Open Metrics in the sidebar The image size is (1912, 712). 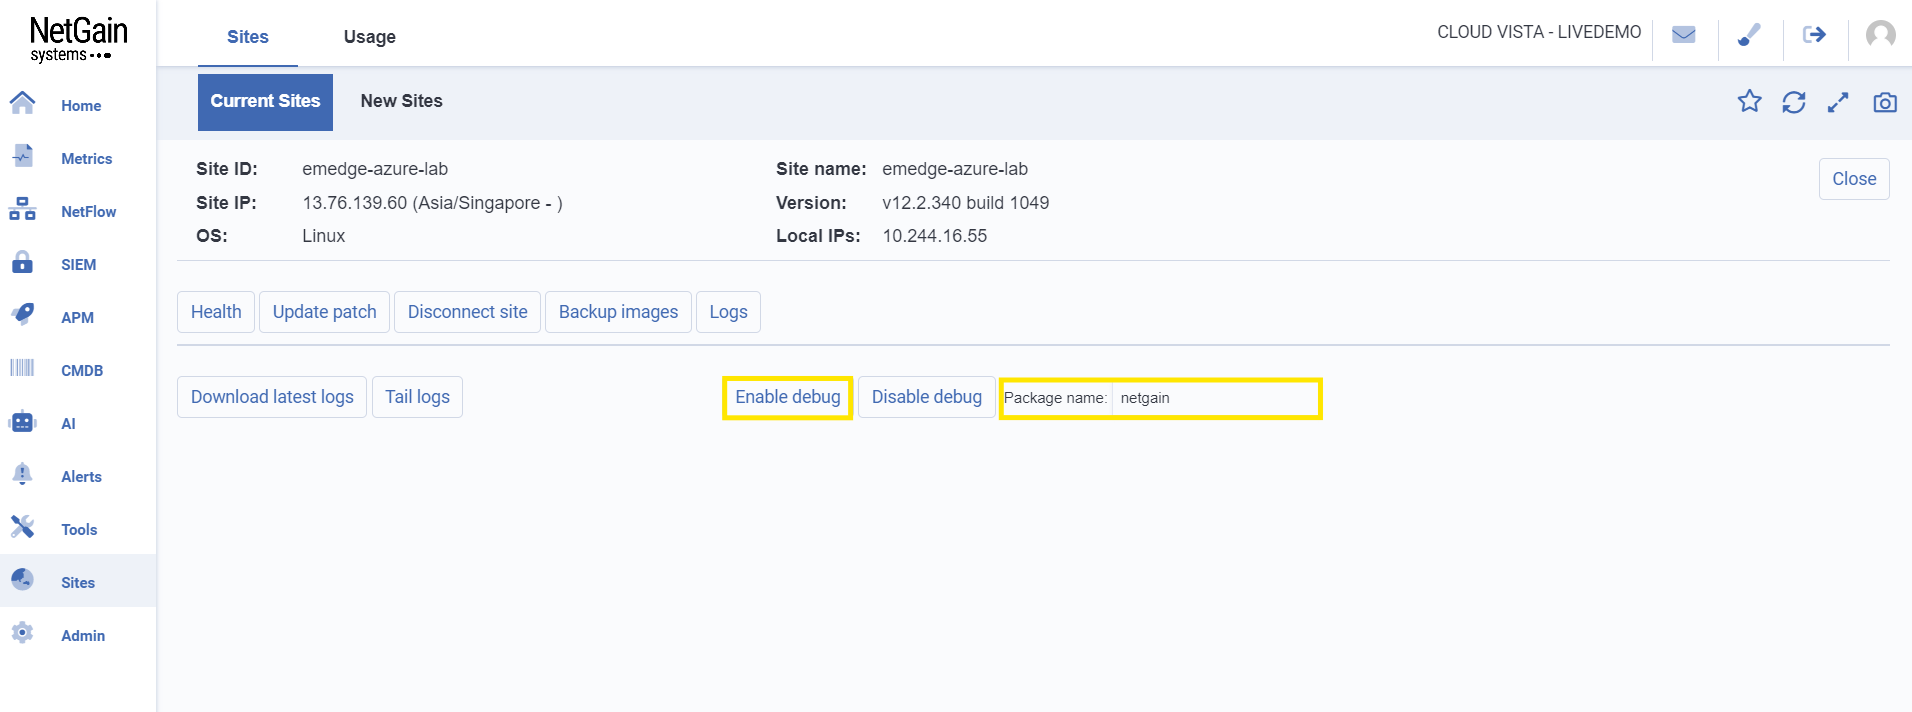pyautogui.click(x=87, y=159)
